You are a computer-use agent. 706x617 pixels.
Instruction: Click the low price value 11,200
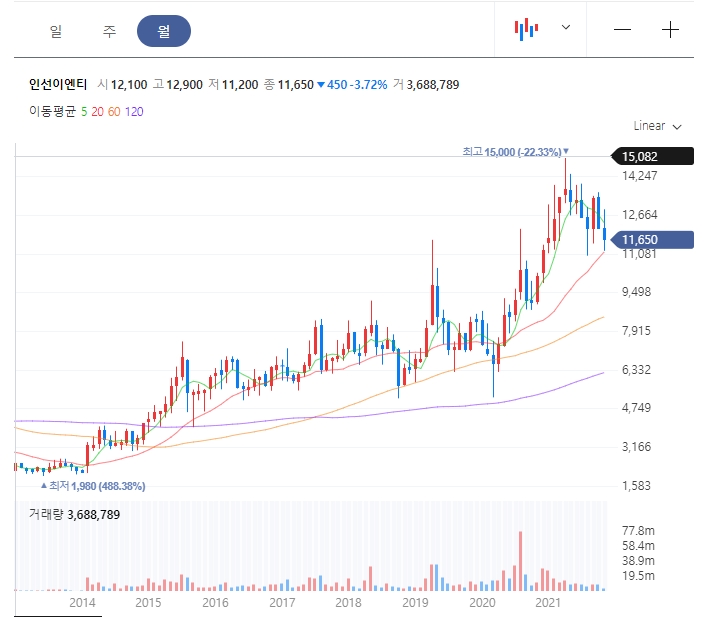(x=240, y=85)
